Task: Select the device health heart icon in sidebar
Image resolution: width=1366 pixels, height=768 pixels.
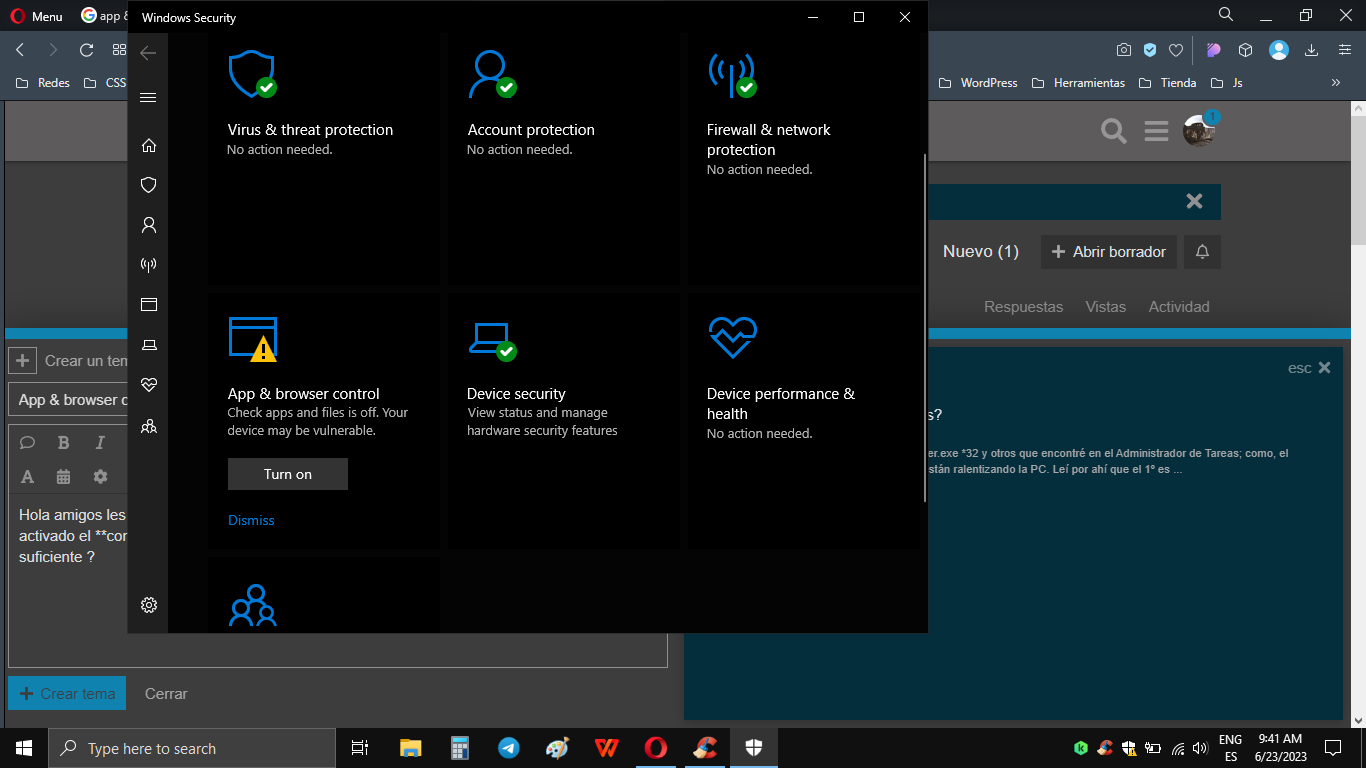Action: [148, 385]
